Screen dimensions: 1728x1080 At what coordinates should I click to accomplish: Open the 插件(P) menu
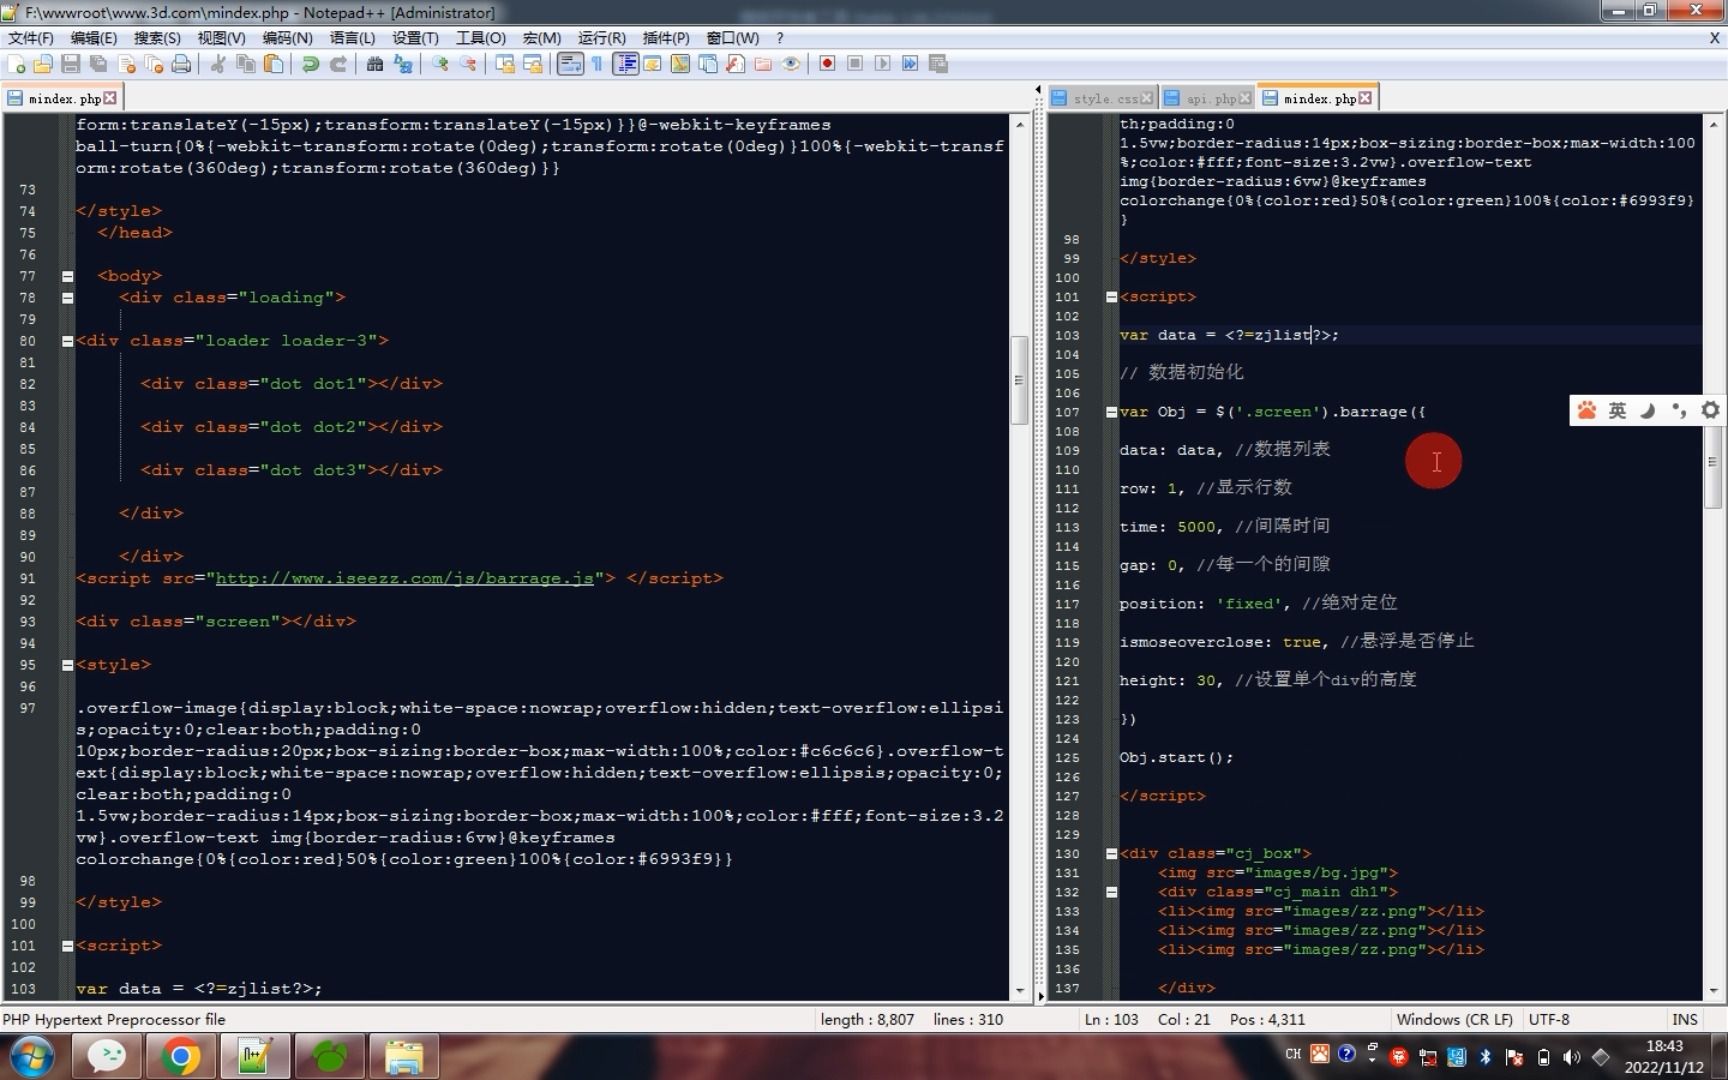(666, 38)
